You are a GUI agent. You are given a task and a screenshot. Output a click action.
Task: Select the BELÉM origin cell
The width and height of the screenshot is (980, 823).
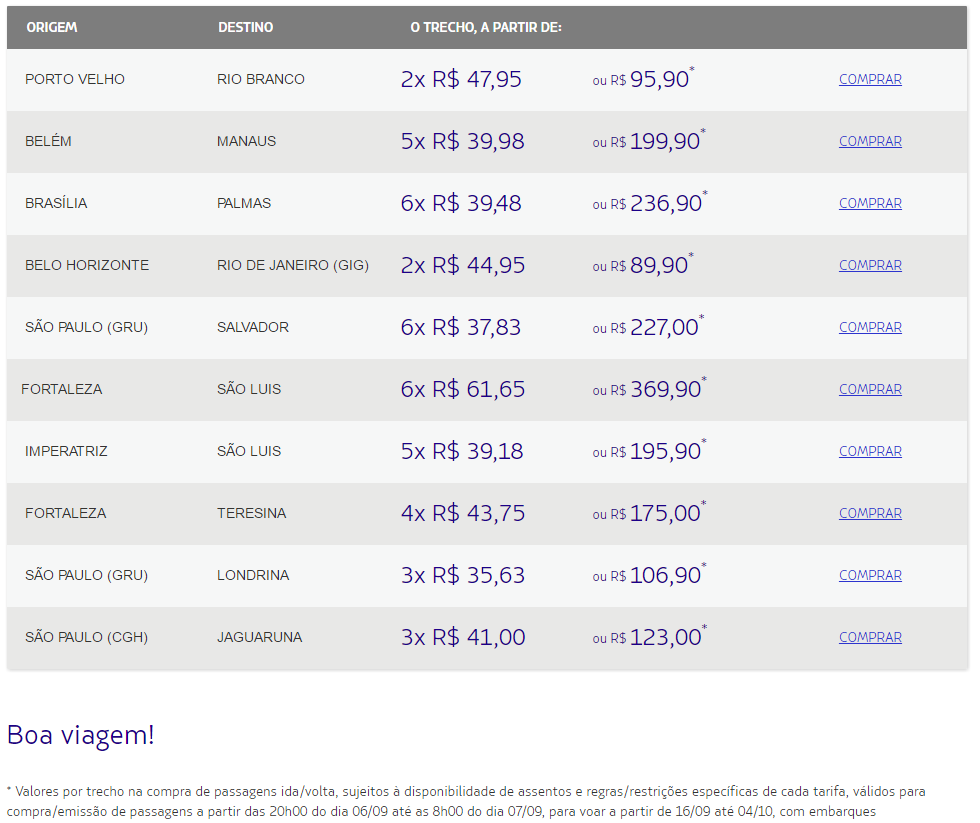(48, 141)
